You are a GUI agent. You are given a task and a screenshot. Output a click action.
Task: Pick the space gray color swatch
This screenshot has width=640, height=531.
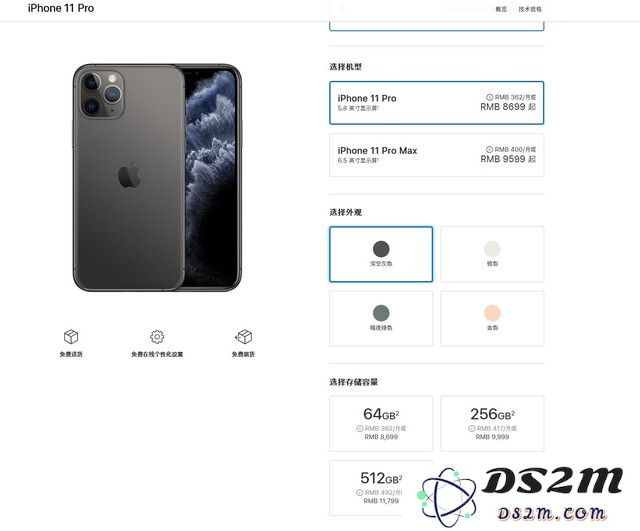coord(381,254)
